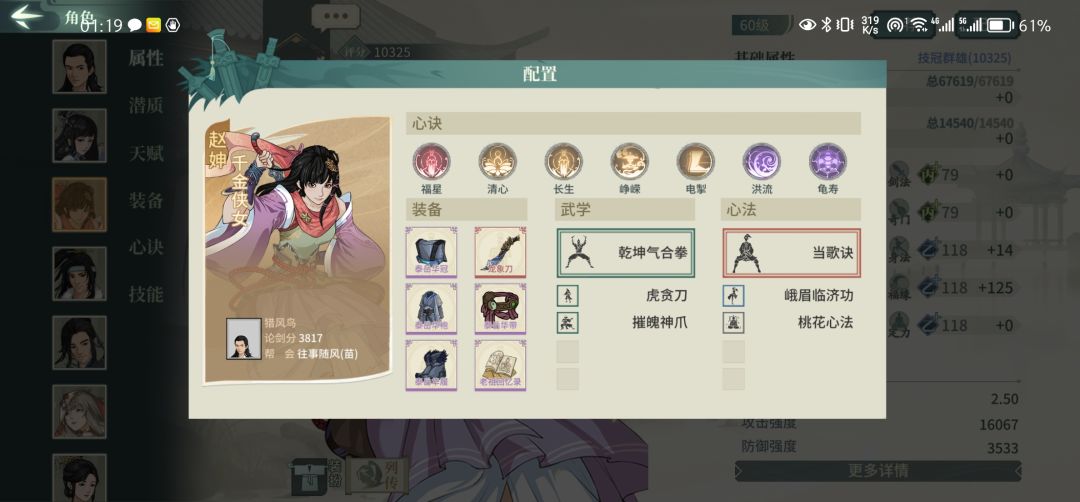Go back with the top-left arrow

(x=28, y=16)
